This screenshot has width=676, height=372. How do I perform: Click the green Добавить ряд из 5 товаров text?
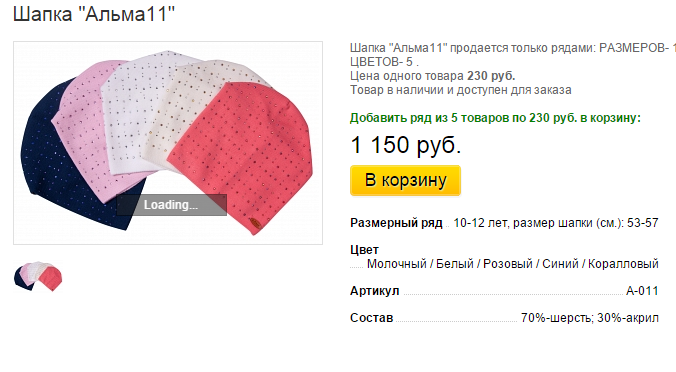pyautogui.click(x=495, y=118)
